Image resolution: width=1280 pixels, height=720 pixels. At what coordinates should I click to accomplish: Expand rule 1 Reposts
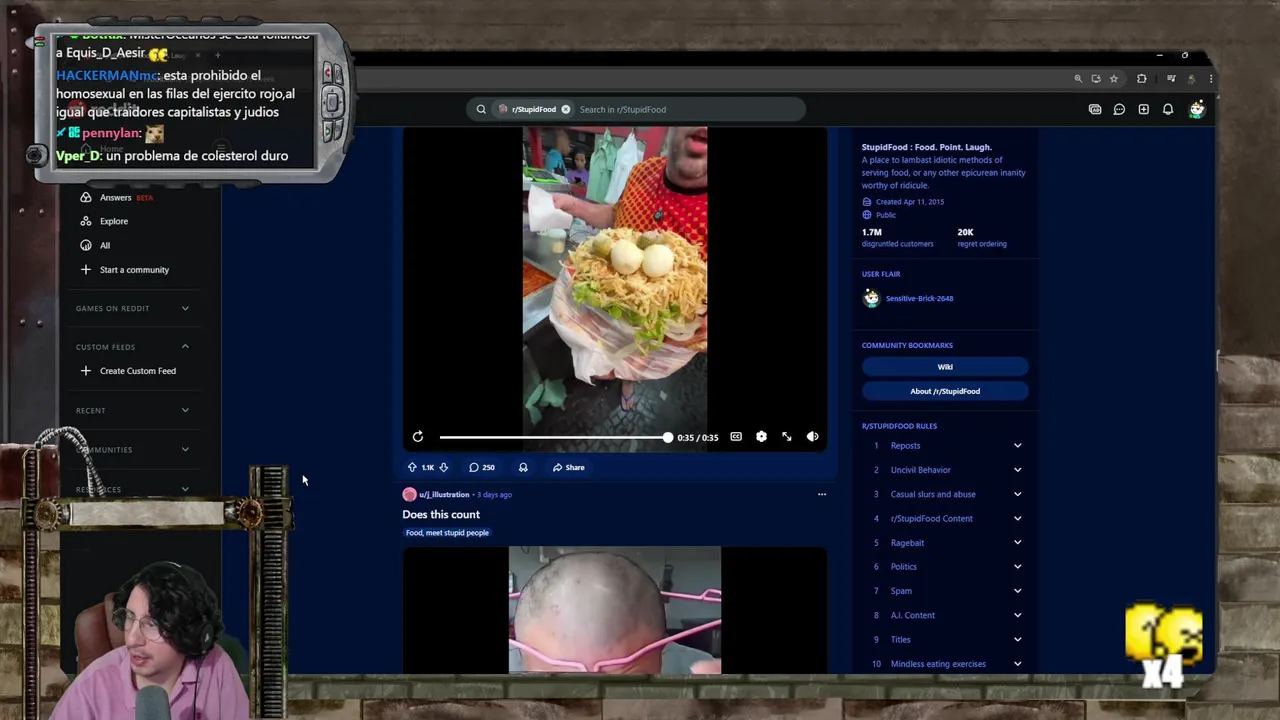pos(945,446)
